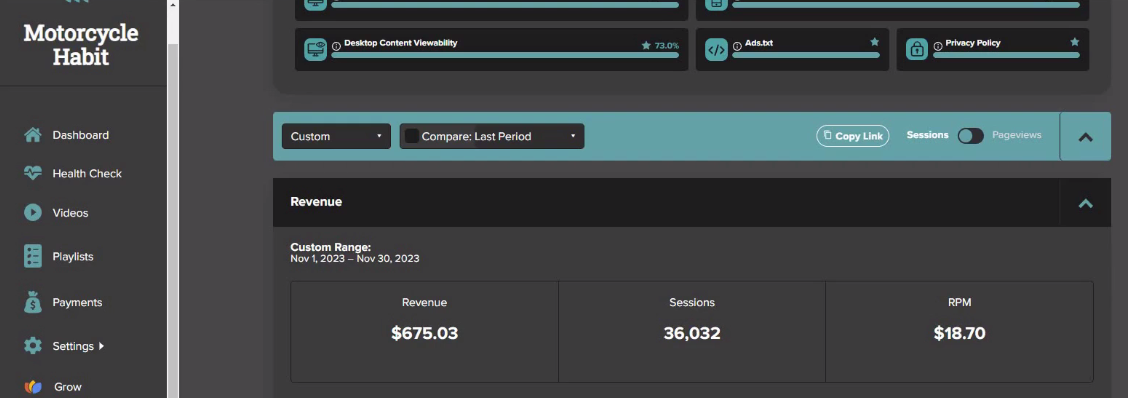Collapse the filter bar with chevron
1128x398 pixels.
pos(1086,137)
